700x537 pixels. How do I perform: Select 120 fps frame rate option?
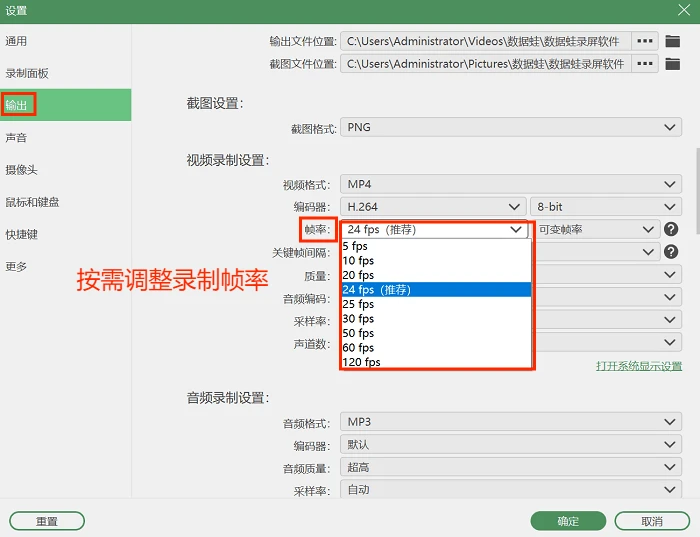(437, 362)
